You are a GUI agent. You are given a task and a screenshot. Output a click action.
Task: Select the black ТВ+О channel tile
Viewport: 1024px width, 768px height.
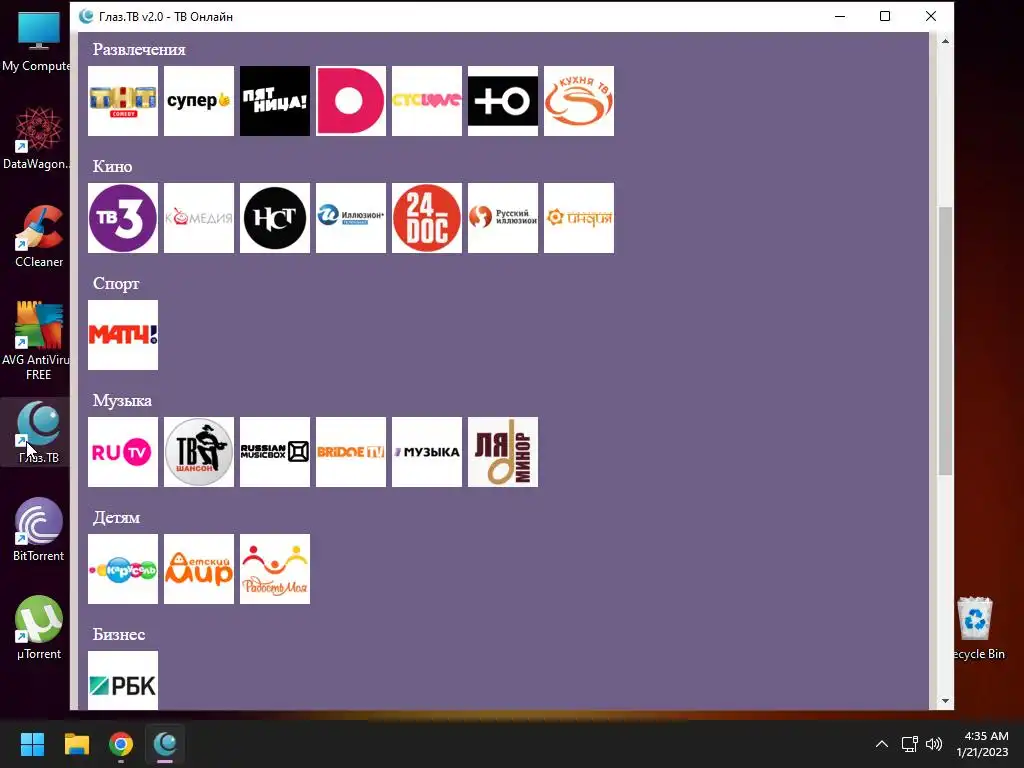(503, 101)
